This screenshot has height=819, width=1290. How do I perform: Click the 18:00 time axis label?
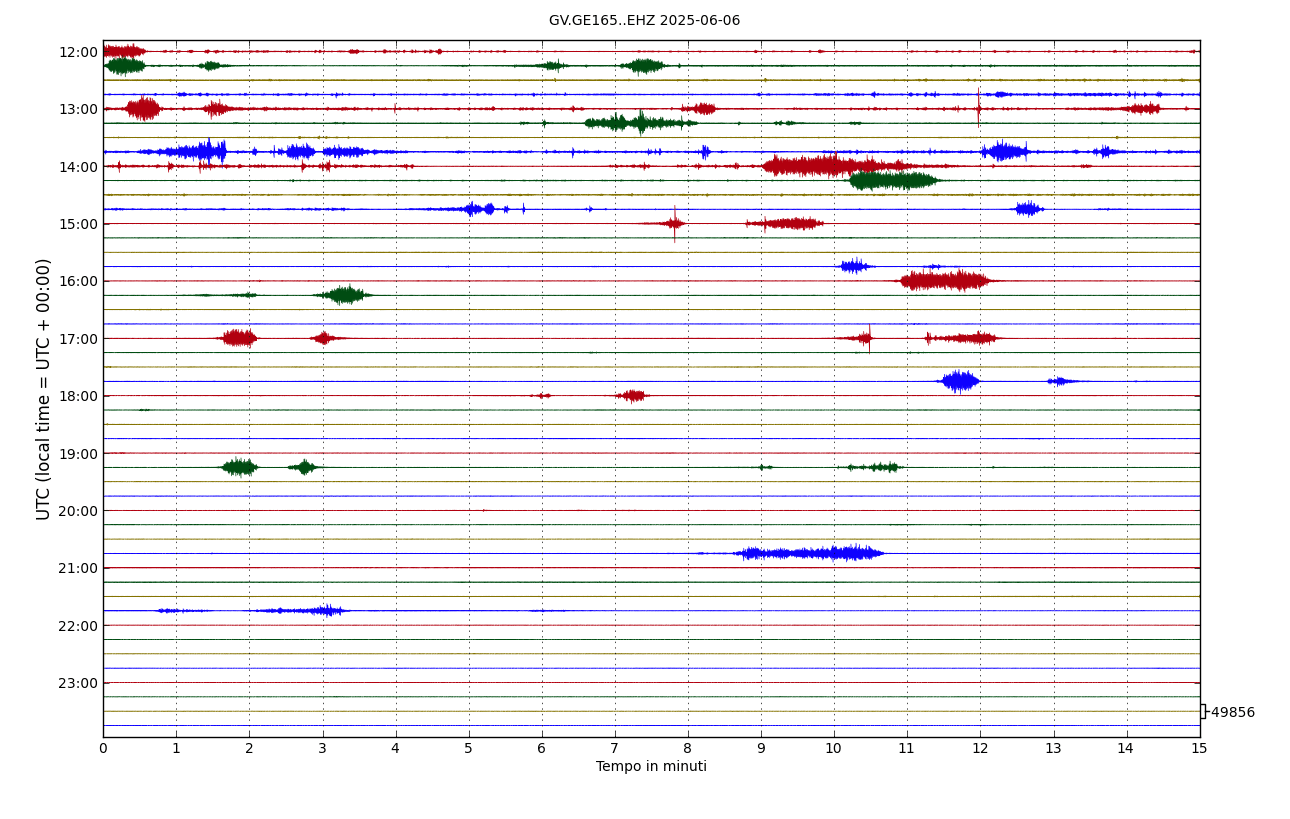pos(78,396)
